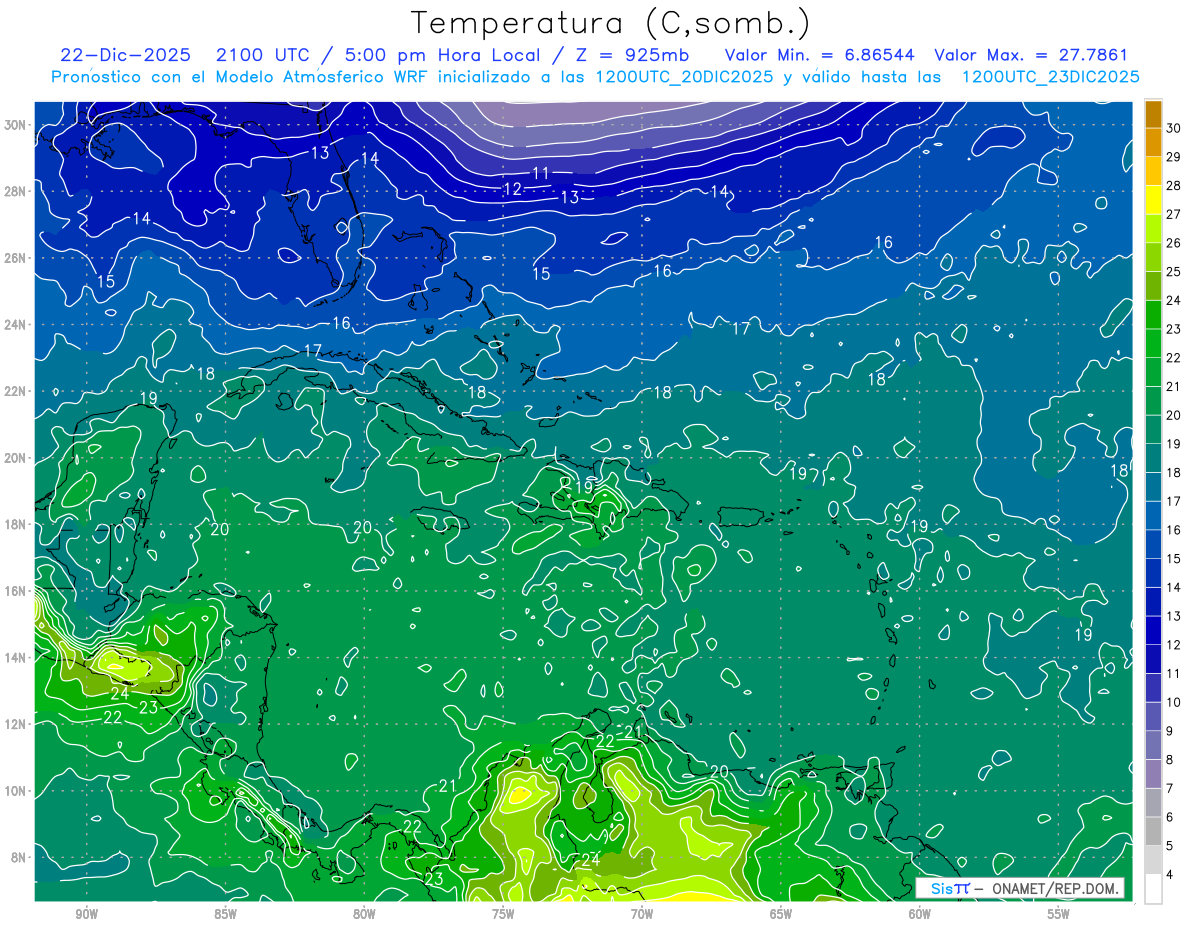Click the '75W' longitude axis label
The width and height of the screenshot is (1200, 927).
503,914
